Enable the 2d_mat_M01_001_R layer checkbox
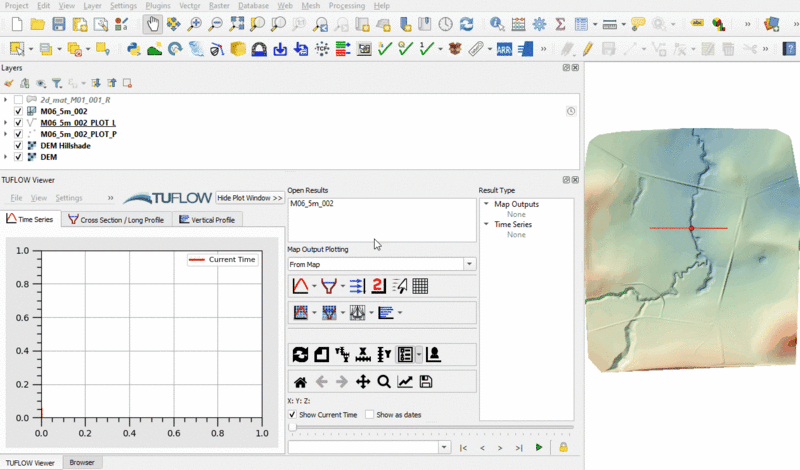This screenshot has height=470, width=800. point(18,100)
